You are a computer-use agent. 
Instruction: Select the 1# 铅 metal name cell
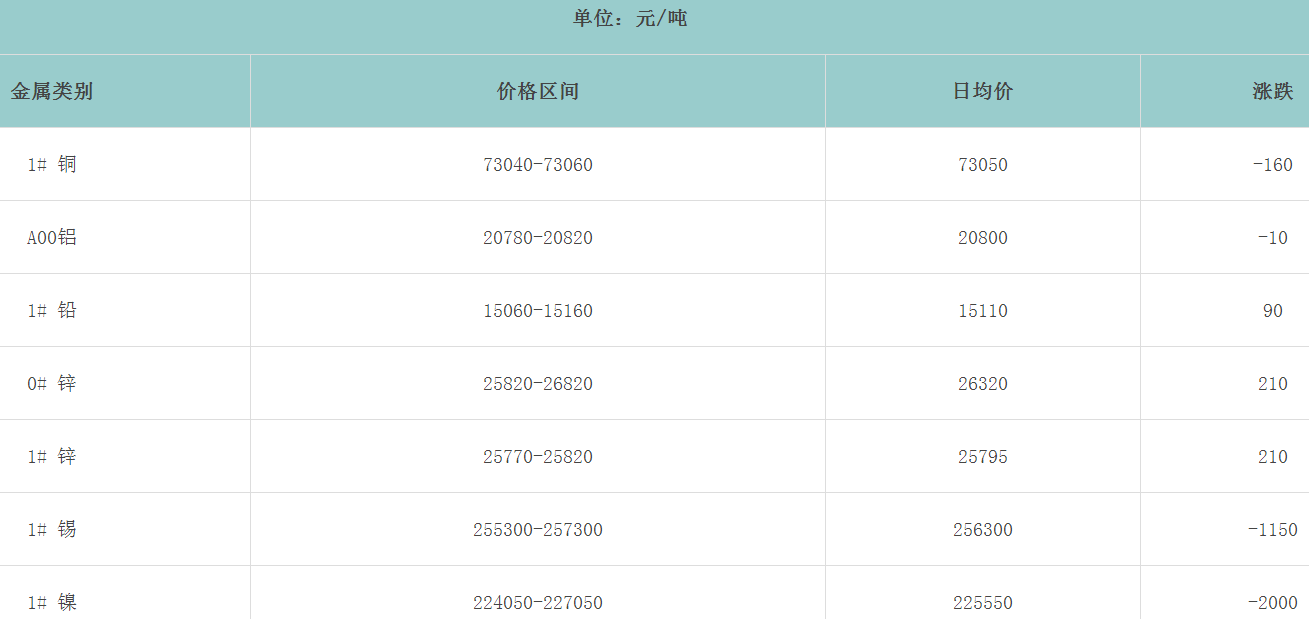[52, 311]
